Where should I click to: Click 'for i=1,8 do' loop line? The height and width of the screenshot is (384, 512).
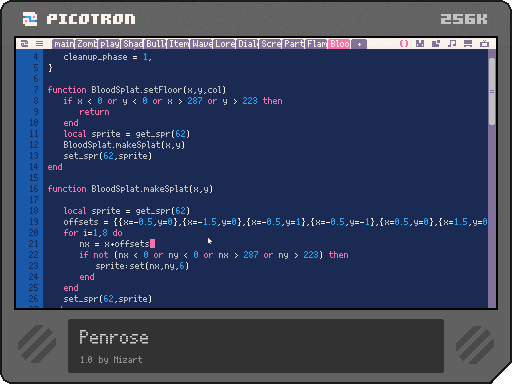tap(93, 233)
